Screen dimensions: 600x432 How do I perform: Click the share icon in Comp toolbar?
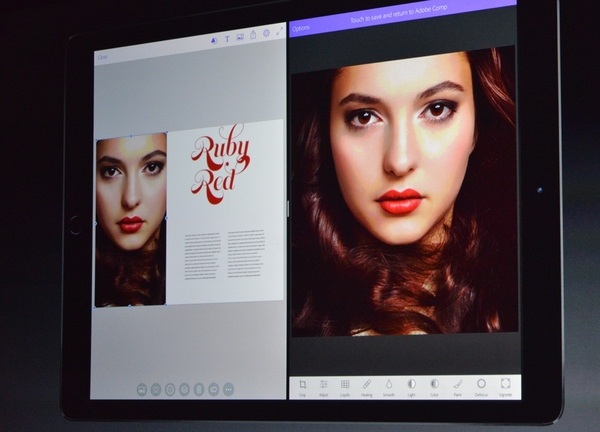(253, 36)
